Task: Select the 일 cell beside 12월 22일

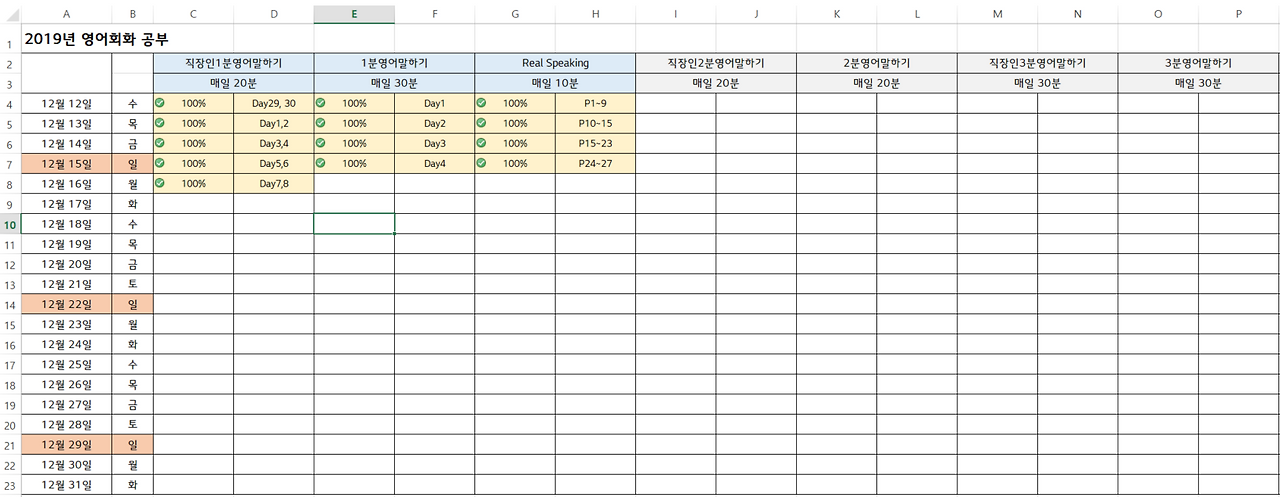Action: pyautogui.click(x=133, y=304)
